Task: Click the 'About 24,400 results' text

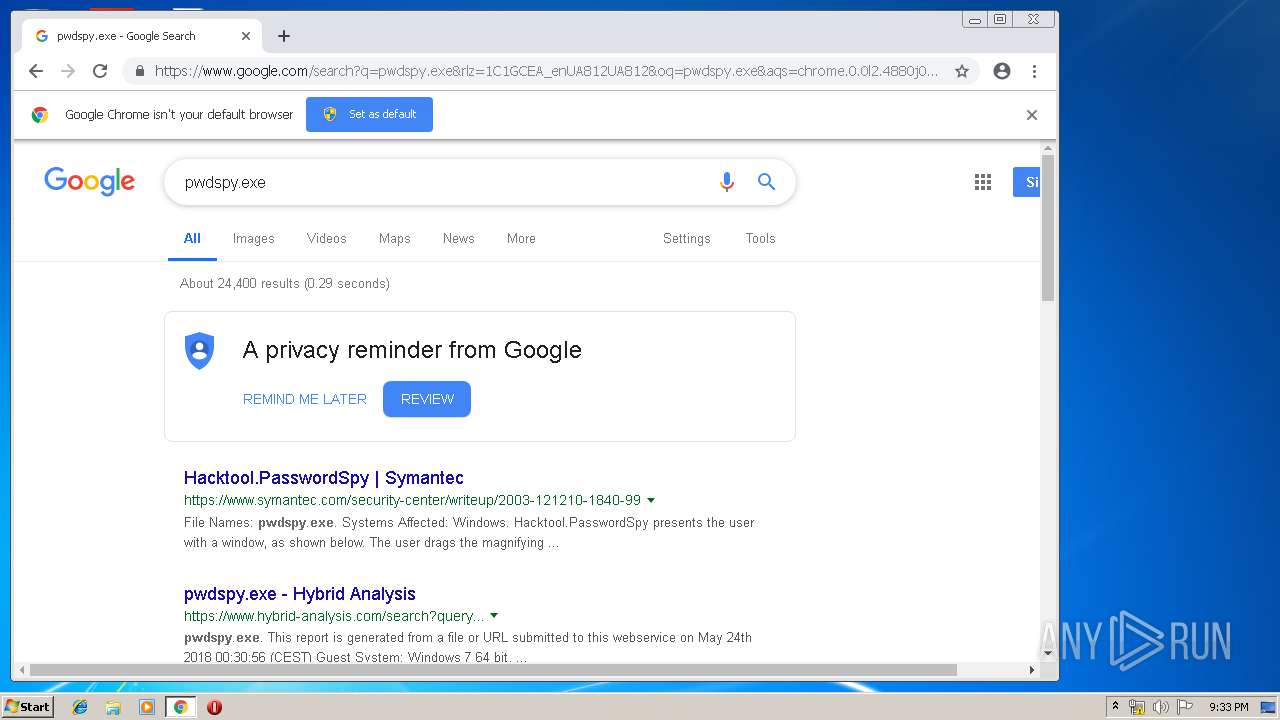Action: (x=285, y=284)
